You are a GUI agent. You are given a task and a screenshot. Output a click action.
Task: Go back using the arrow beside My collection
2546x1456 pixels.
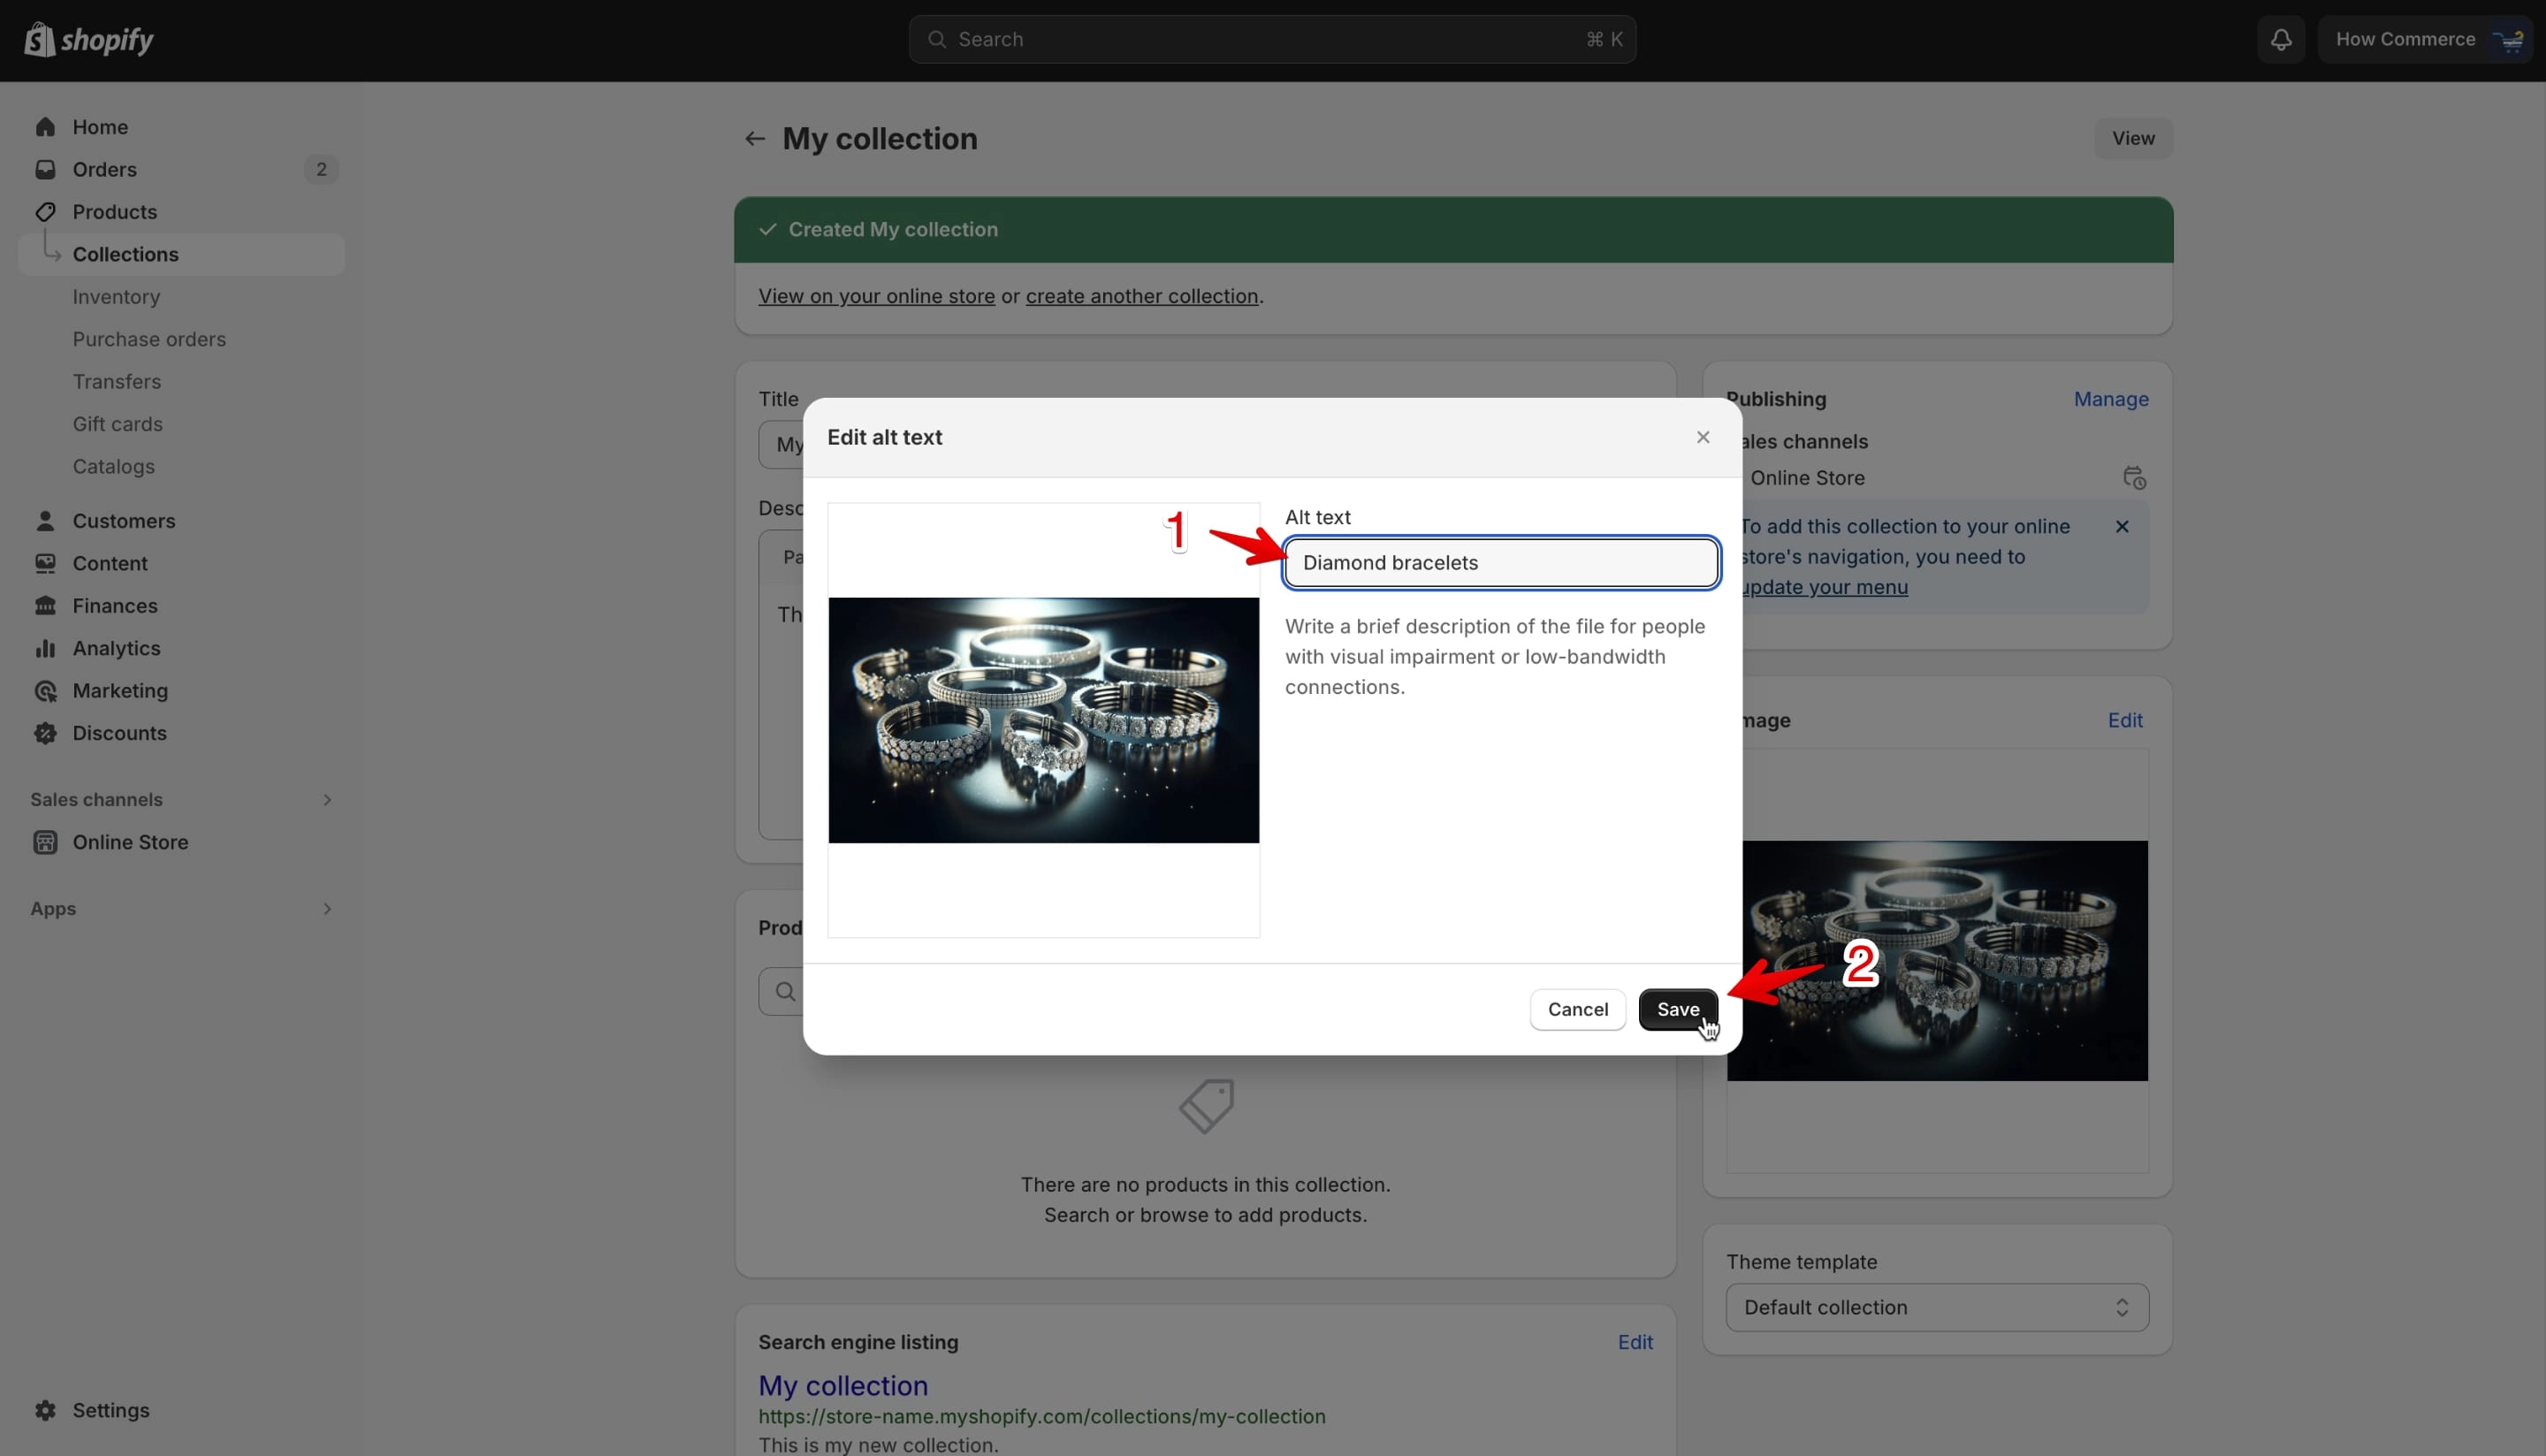point(755,139)
